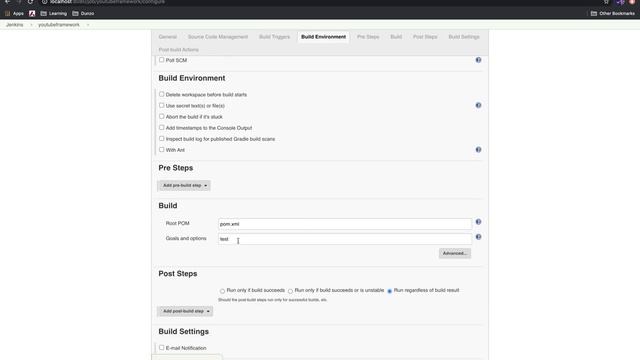View site info icon before localhost
Screen dimensions: 640x360
tap(44, 2)
